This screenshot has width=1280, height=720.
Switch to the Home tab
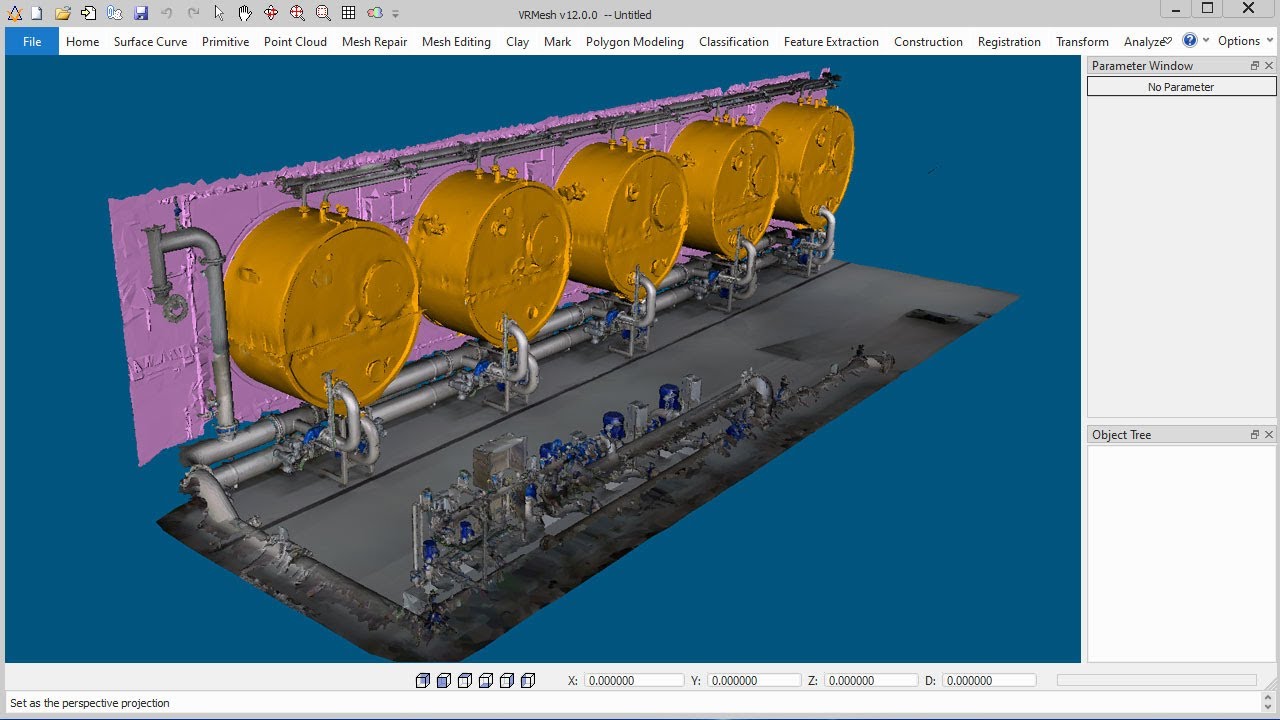point(82,41)
